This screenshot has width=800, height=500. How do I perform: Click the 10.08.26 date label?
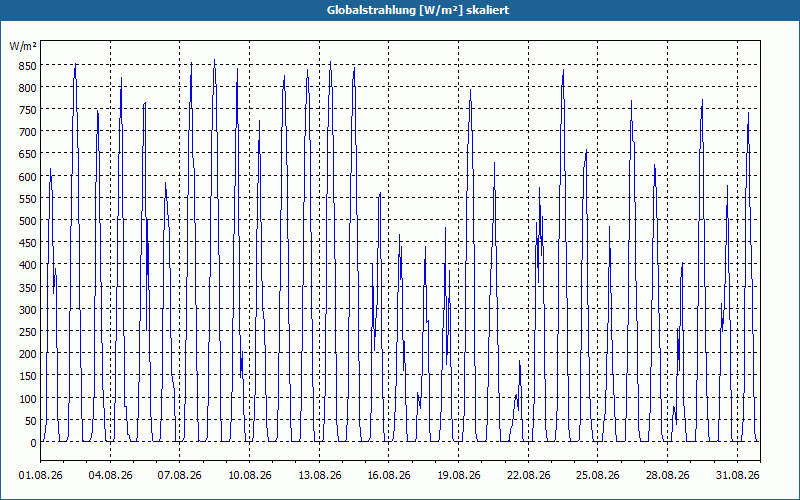[x=249, y=475]
